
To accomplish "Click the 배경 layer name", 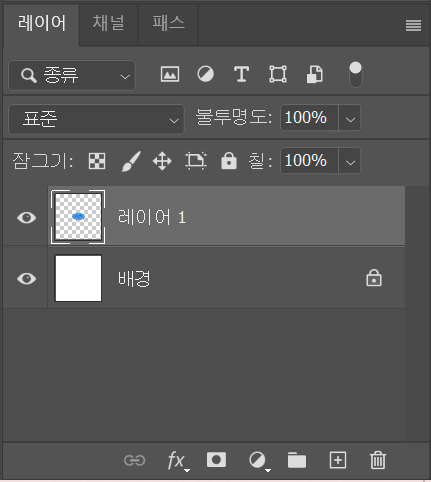I will (x=134, y=278).
